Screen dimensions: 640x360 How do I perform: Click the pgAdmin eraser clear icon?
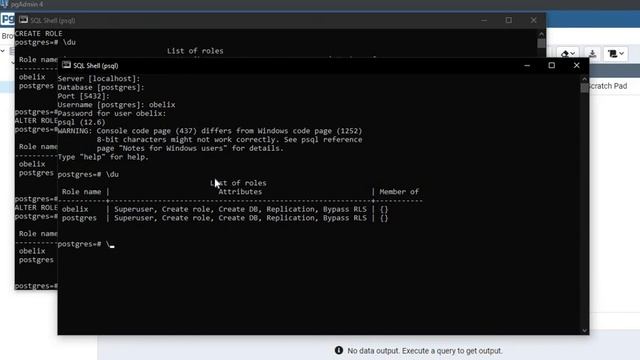pos(565,53)
